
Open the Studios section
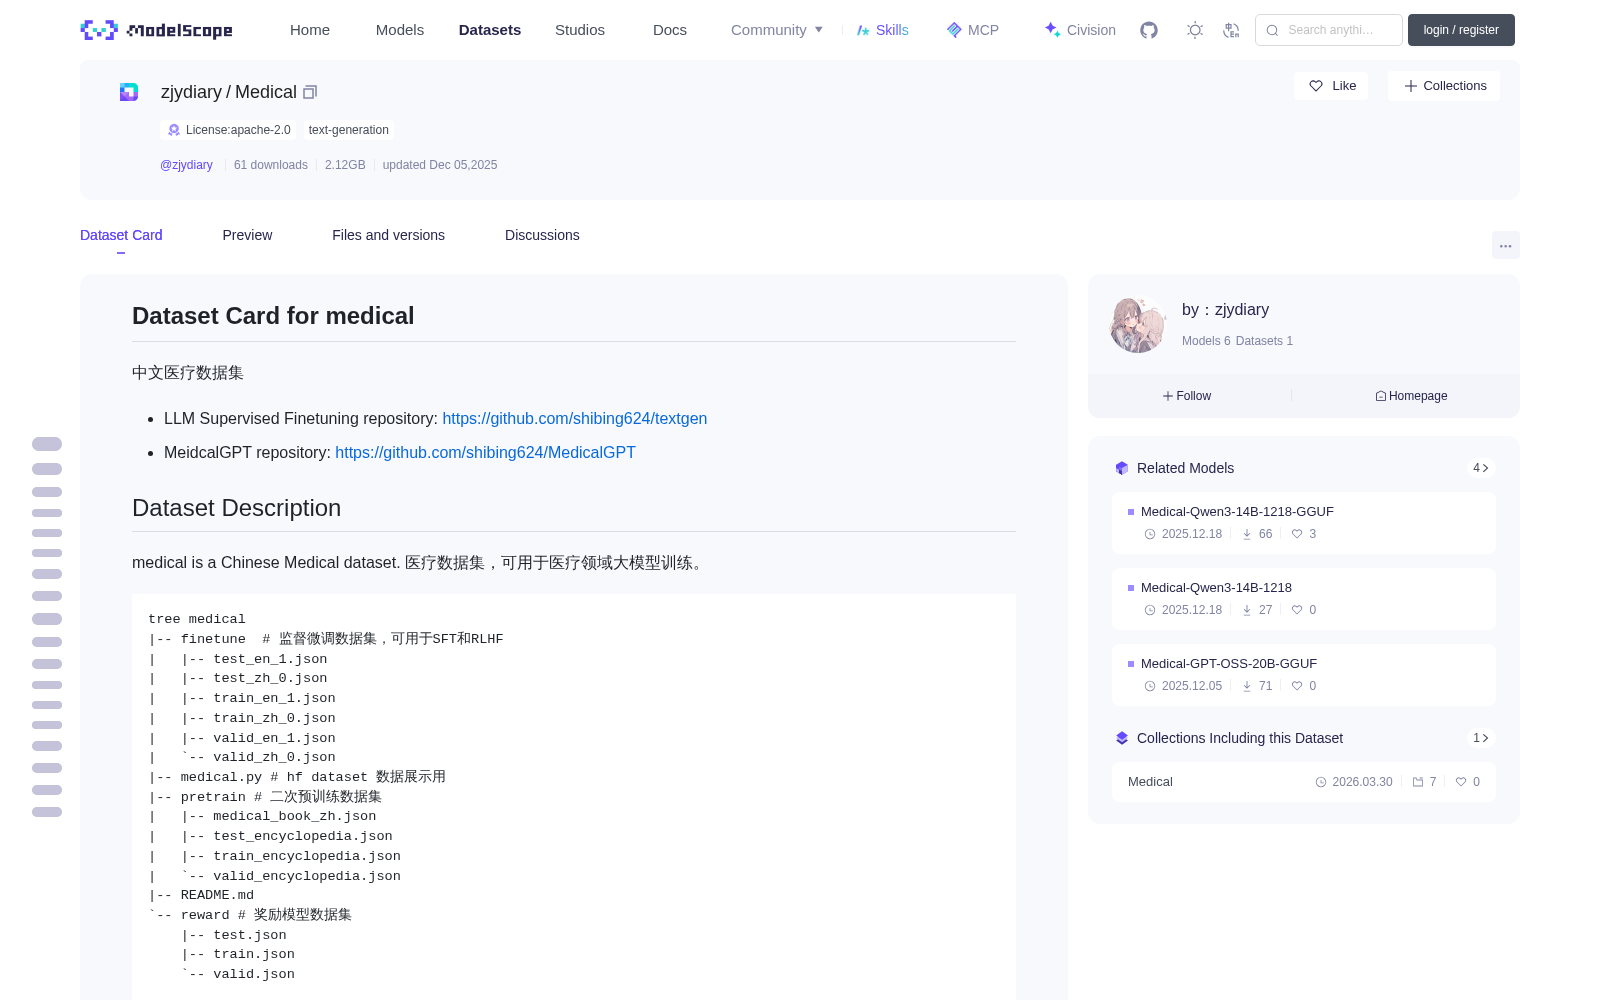pyautogui.click(x=580, y=30)
